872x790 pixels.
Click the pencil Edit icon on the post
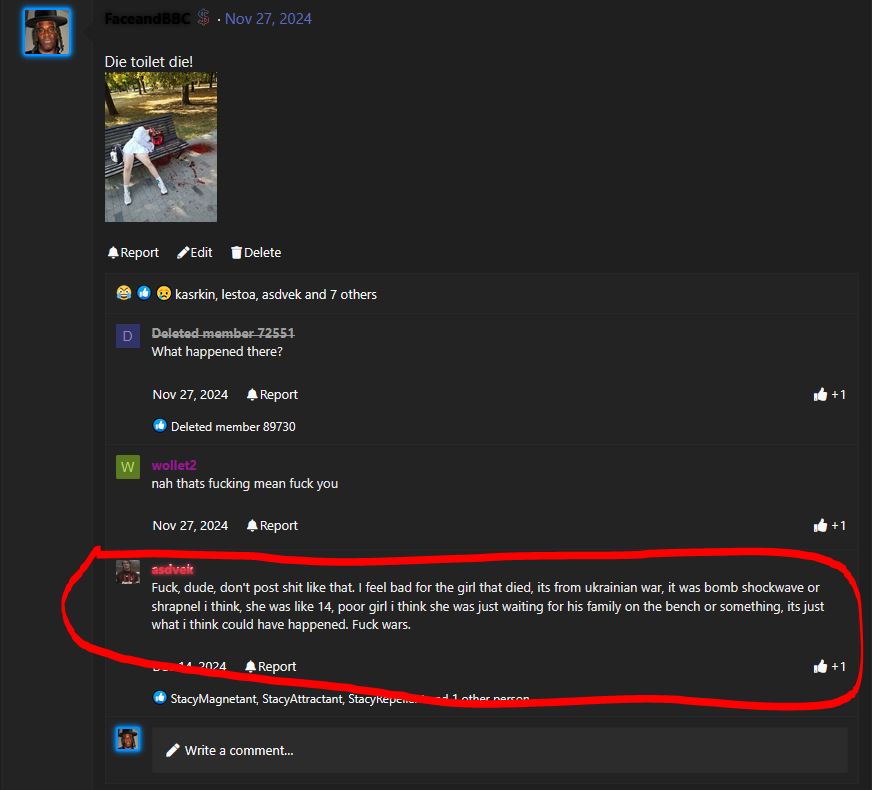pyautogui.click(x=183, y=253)
